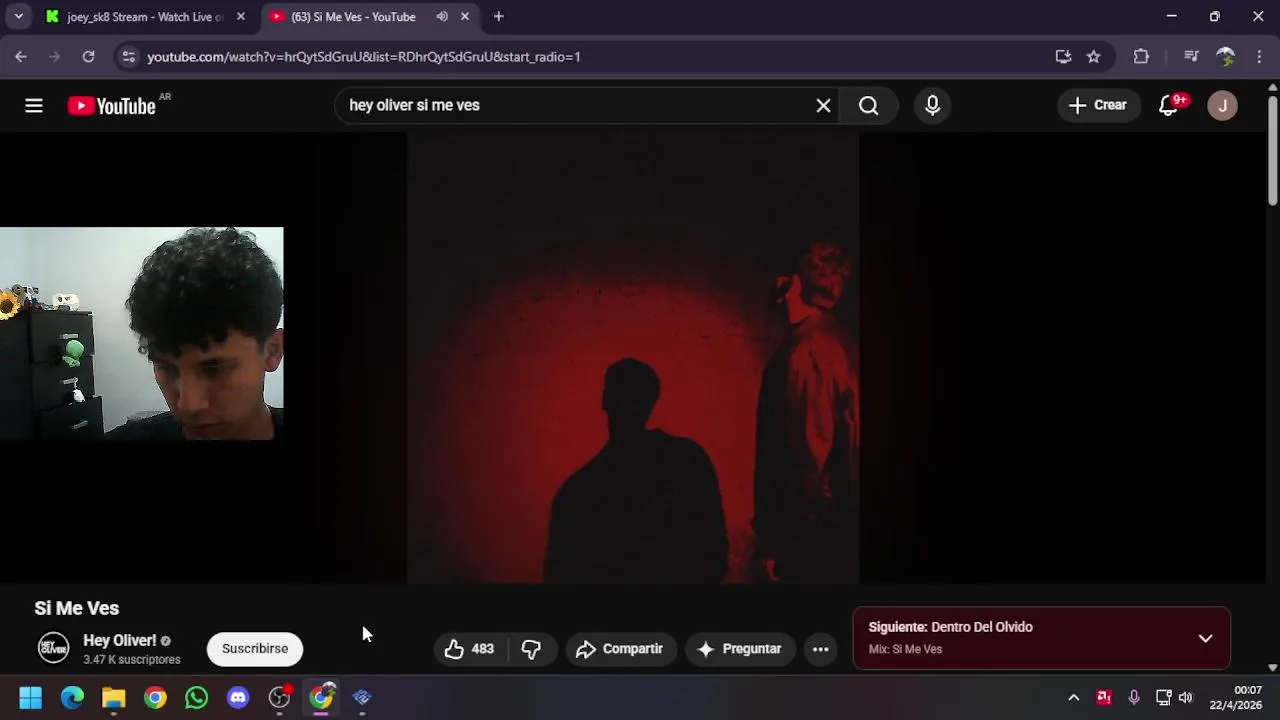The image size is (1280, 720).
Task: Start voice search with microphone
Action: pyautogui.click(x=932, y=105)
